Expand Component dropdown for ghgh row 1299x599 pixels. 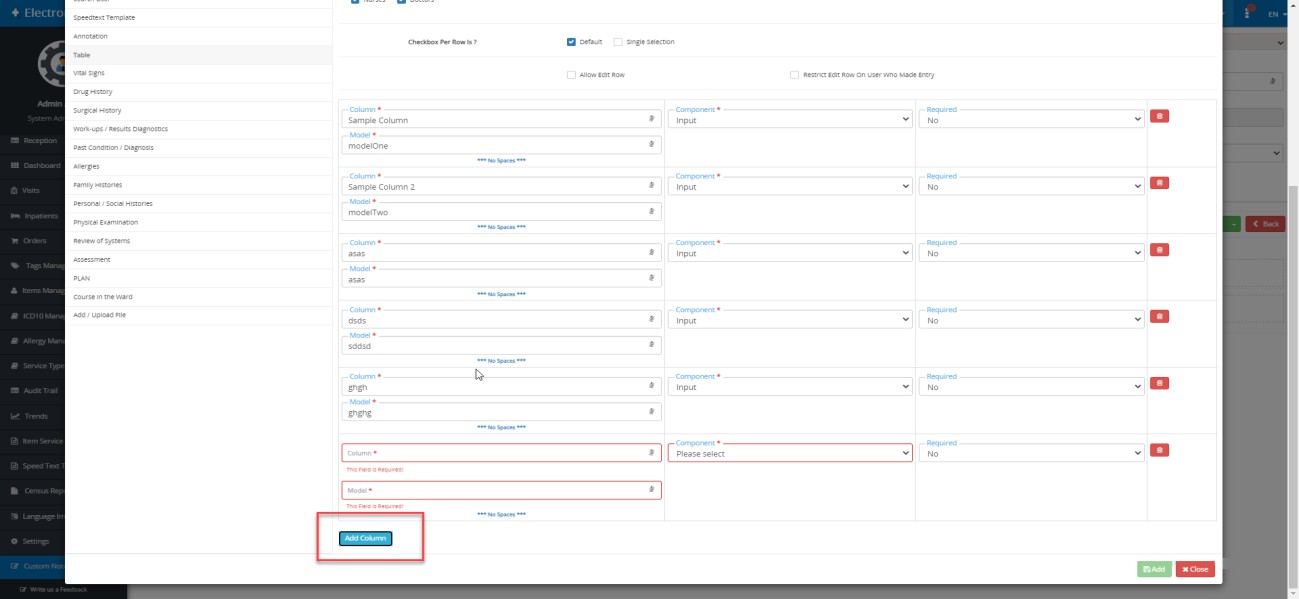click(790, 387)
